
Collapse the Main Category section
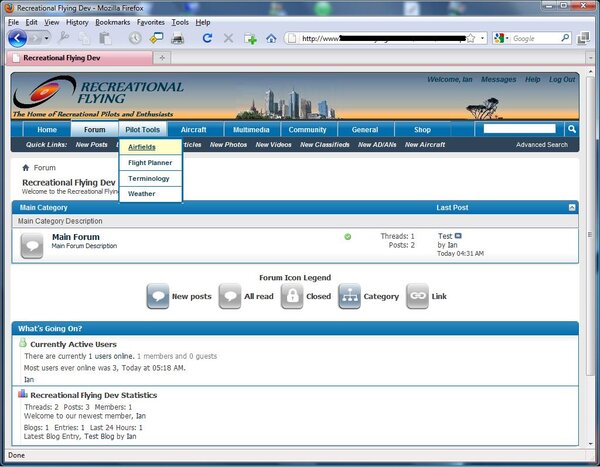572,207
